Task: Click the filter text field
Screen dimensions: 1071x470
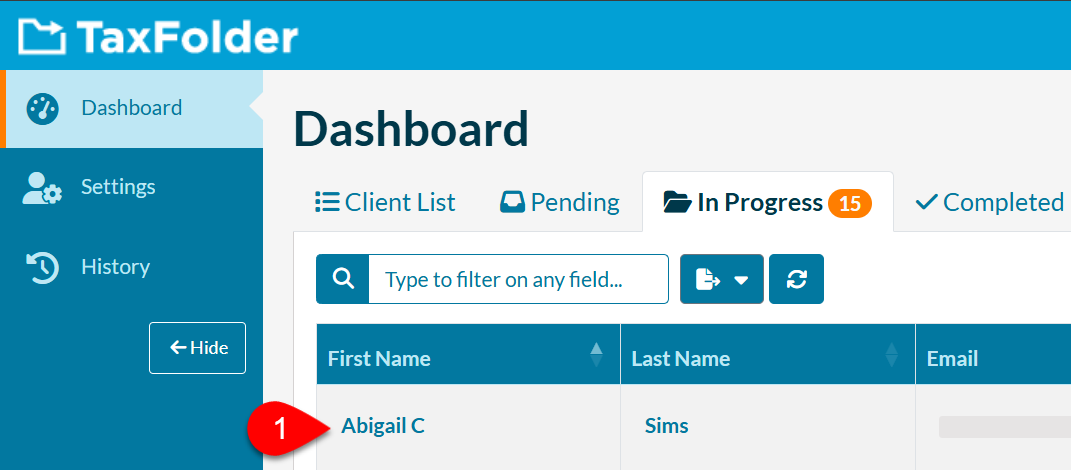Action: point(518,279)
